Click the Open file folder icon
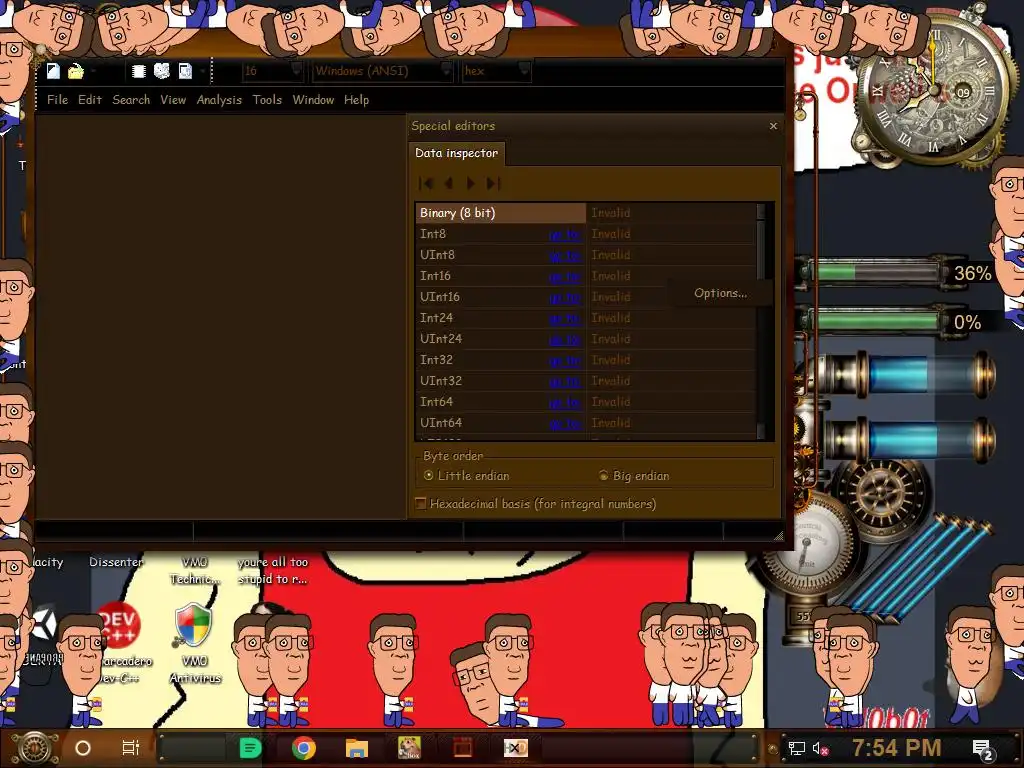The height and width of the screenshot is (768, 1024). tap(76, 71)
